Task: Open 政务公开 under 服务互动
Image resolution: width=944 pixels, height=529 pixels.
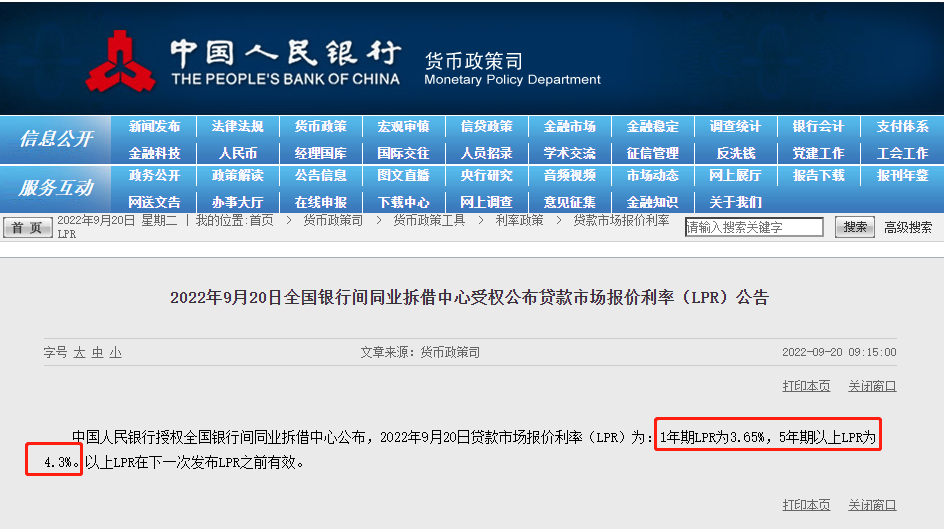Action: [154, 175]
